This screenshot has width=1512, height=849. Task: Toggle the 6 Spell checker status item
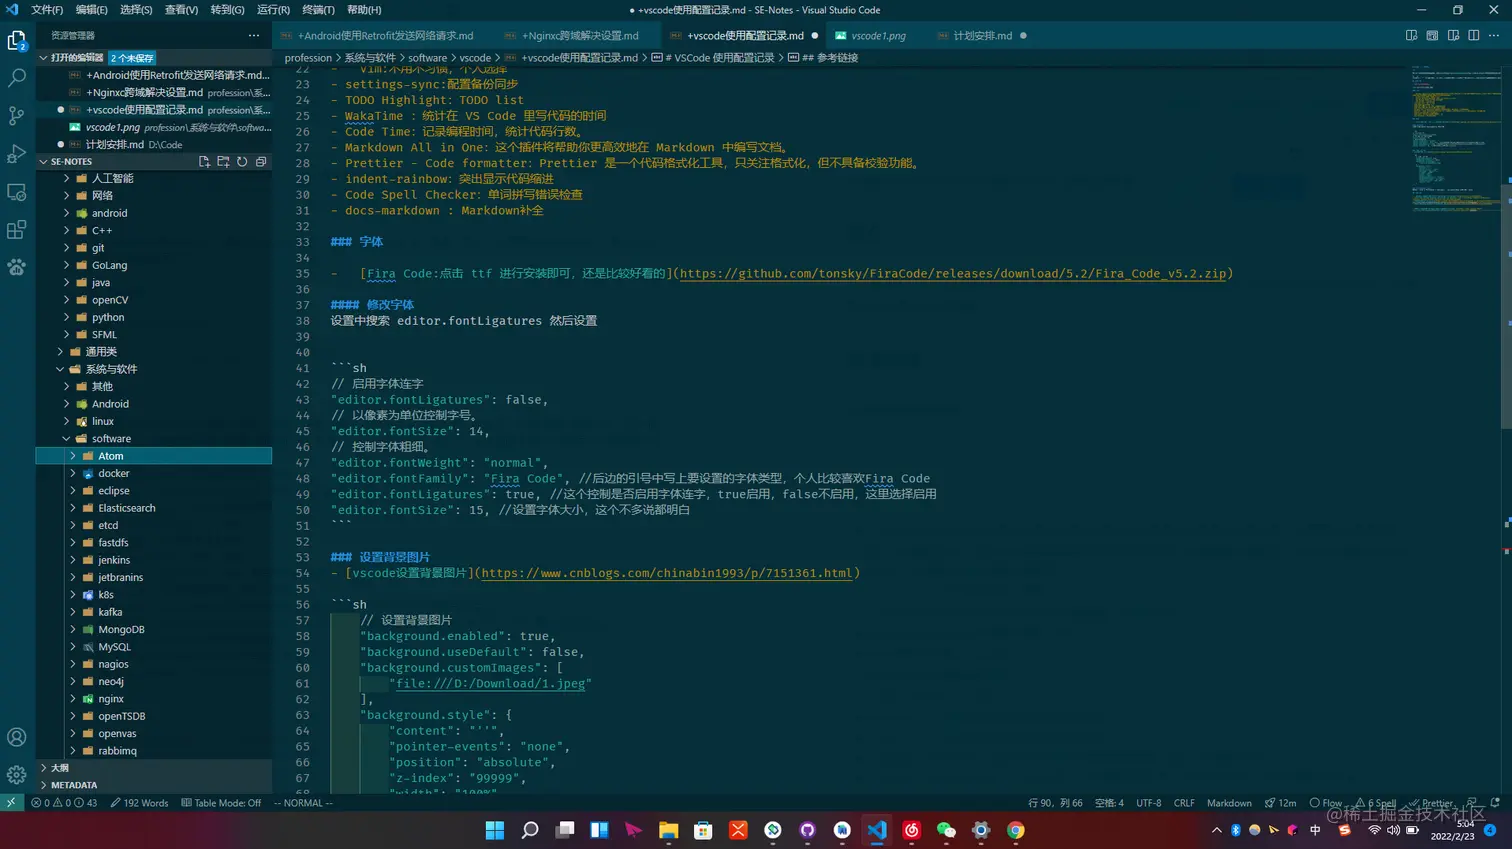(1376, 803)
